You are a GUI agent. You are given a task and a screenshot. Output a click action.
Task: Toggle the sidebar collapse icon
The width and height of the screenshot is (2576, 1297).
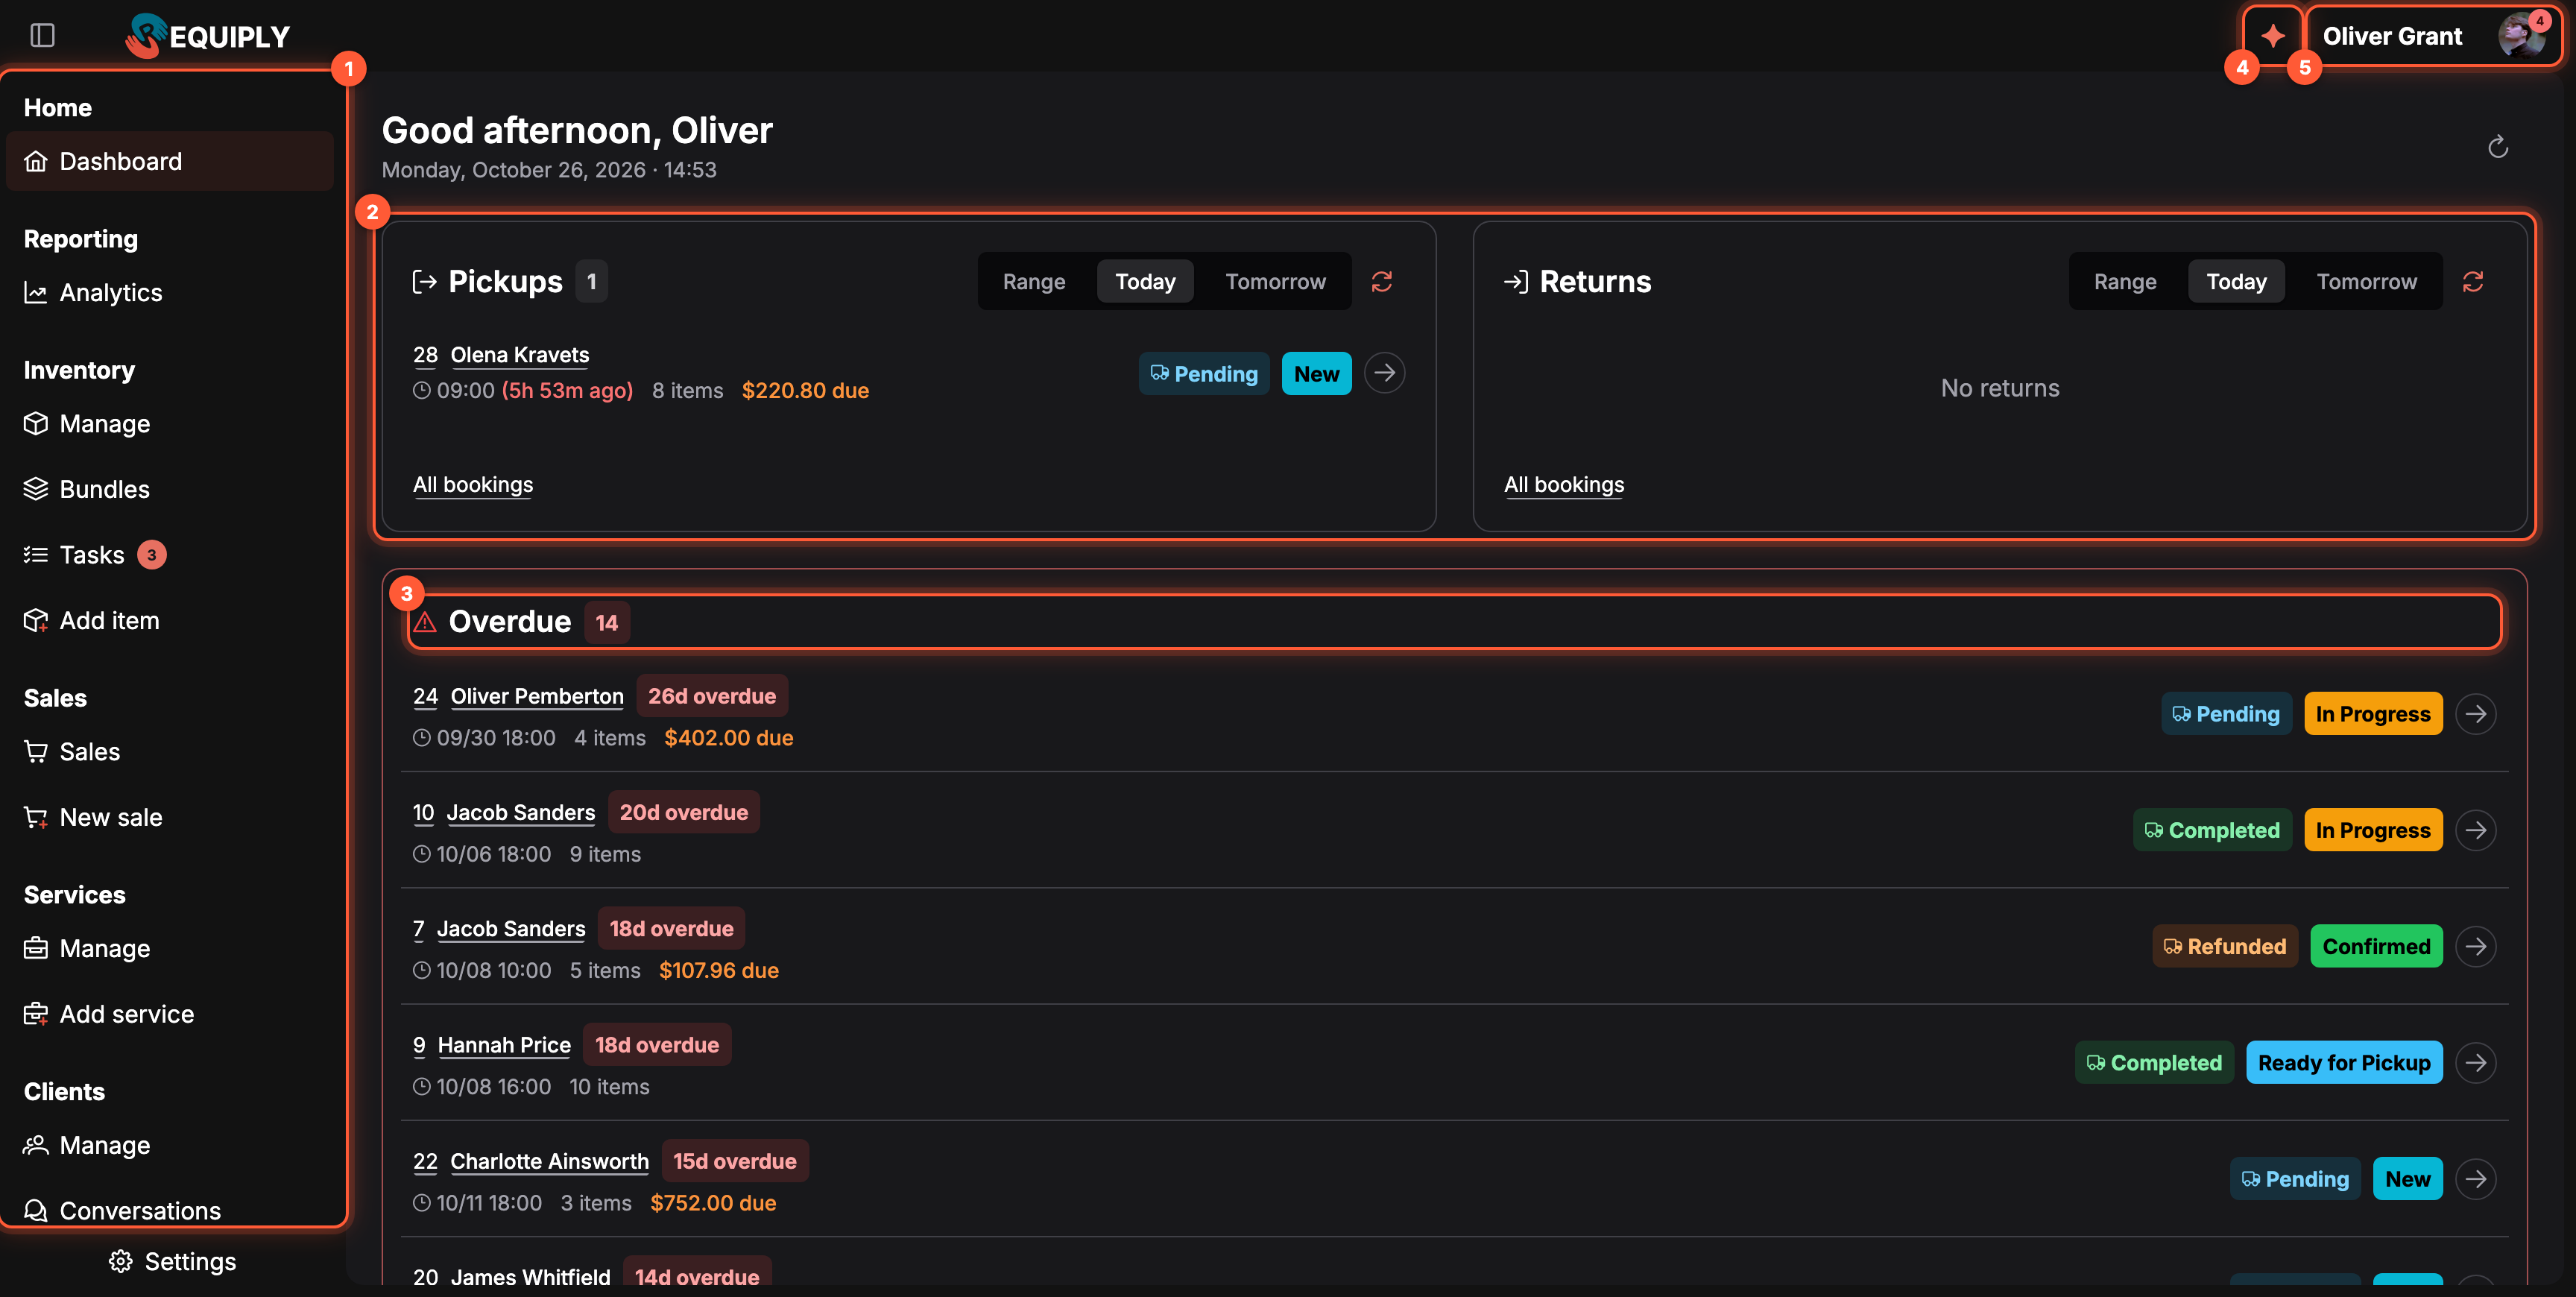[x=42, y=36]
